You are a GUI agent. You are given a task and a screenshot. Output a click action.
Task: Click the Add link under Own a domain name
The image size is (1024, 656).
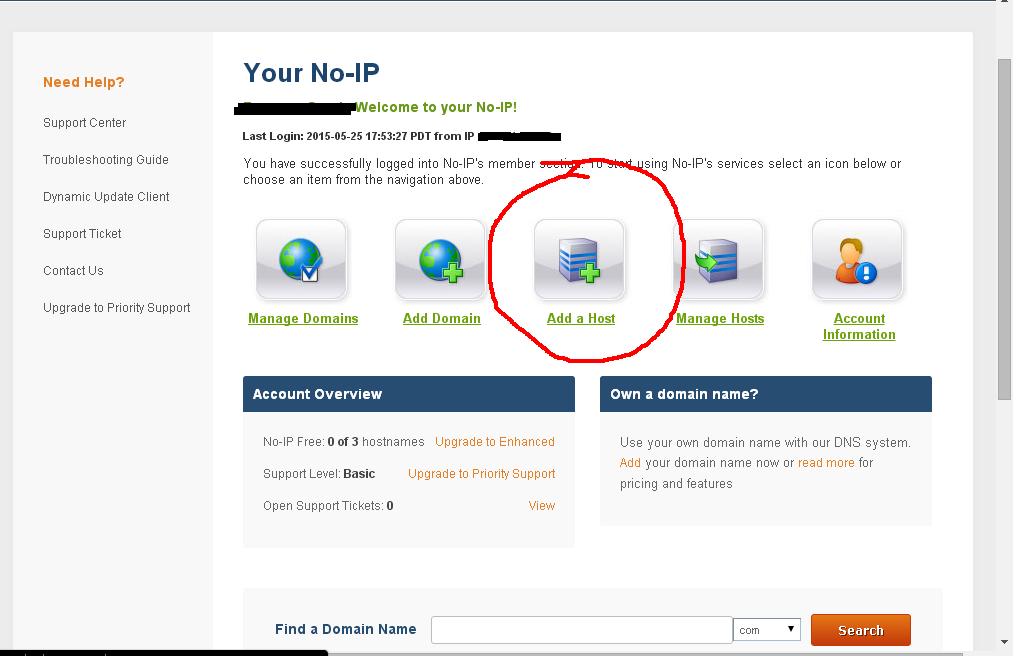[x=630, y=463]
